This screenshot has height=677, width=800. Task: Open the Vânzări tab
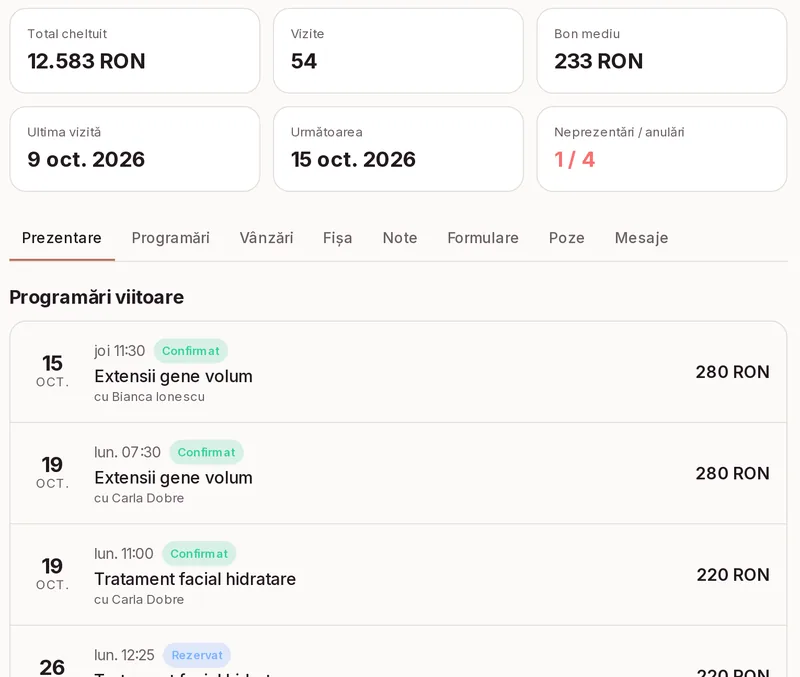(266, 238)
